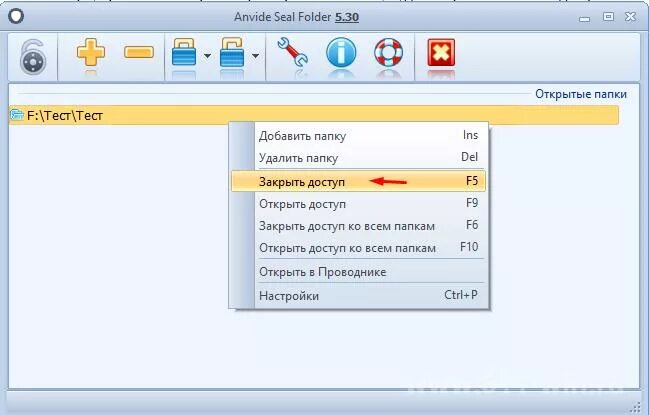Click the gray padlock program icon in toolbar
649x415 pixels.
tap(32, 57)
